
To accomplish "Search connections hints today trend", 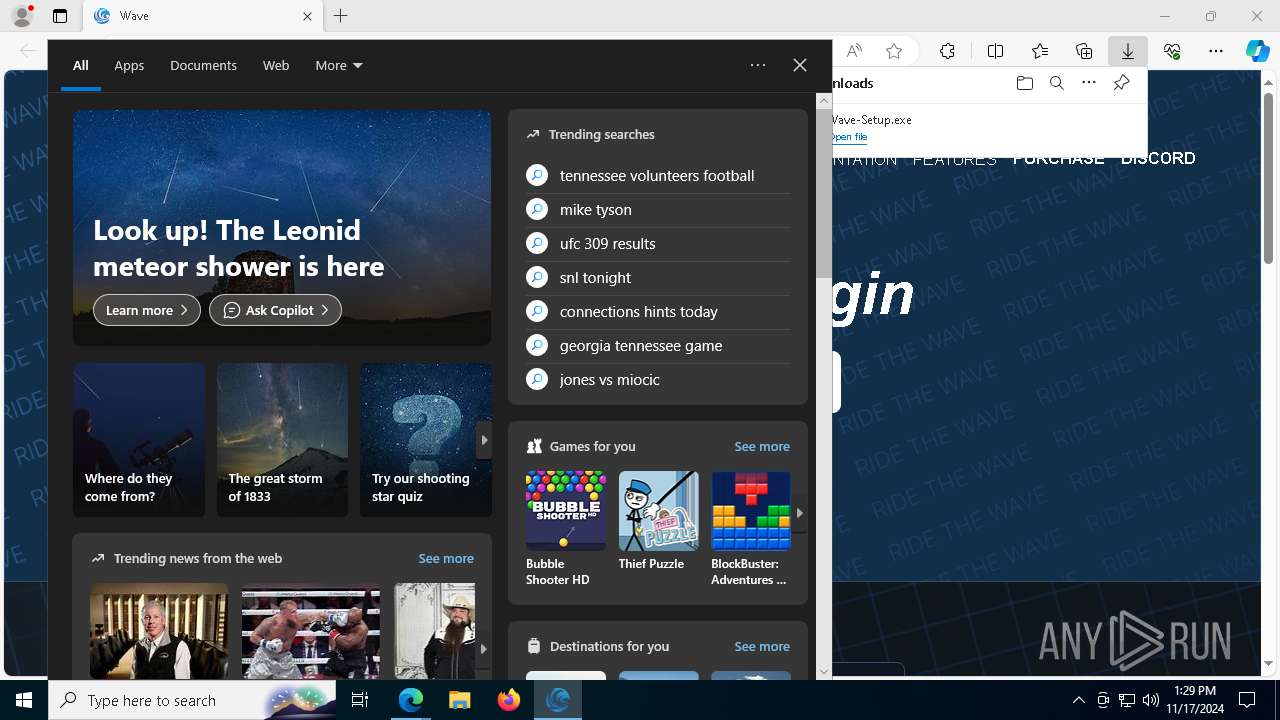I will (x=658, y=311).
